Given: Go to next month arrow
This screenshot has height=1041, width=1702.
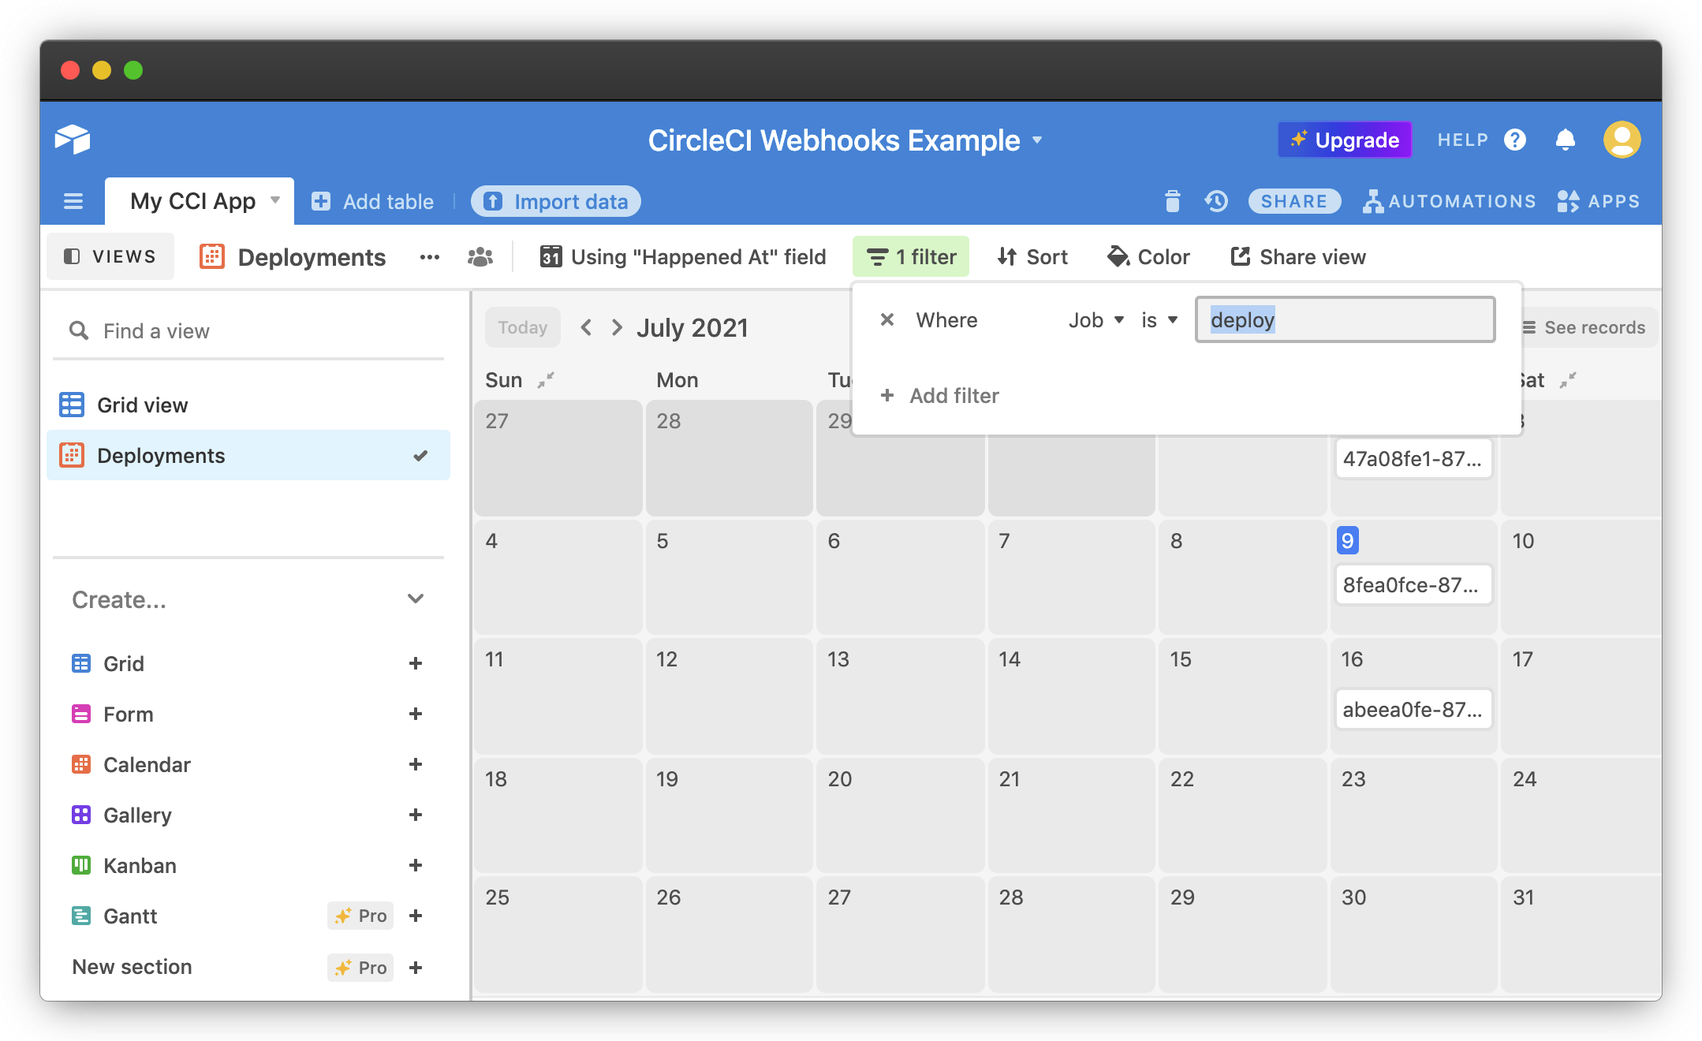Looking at the screenshot, I should 617,327.
